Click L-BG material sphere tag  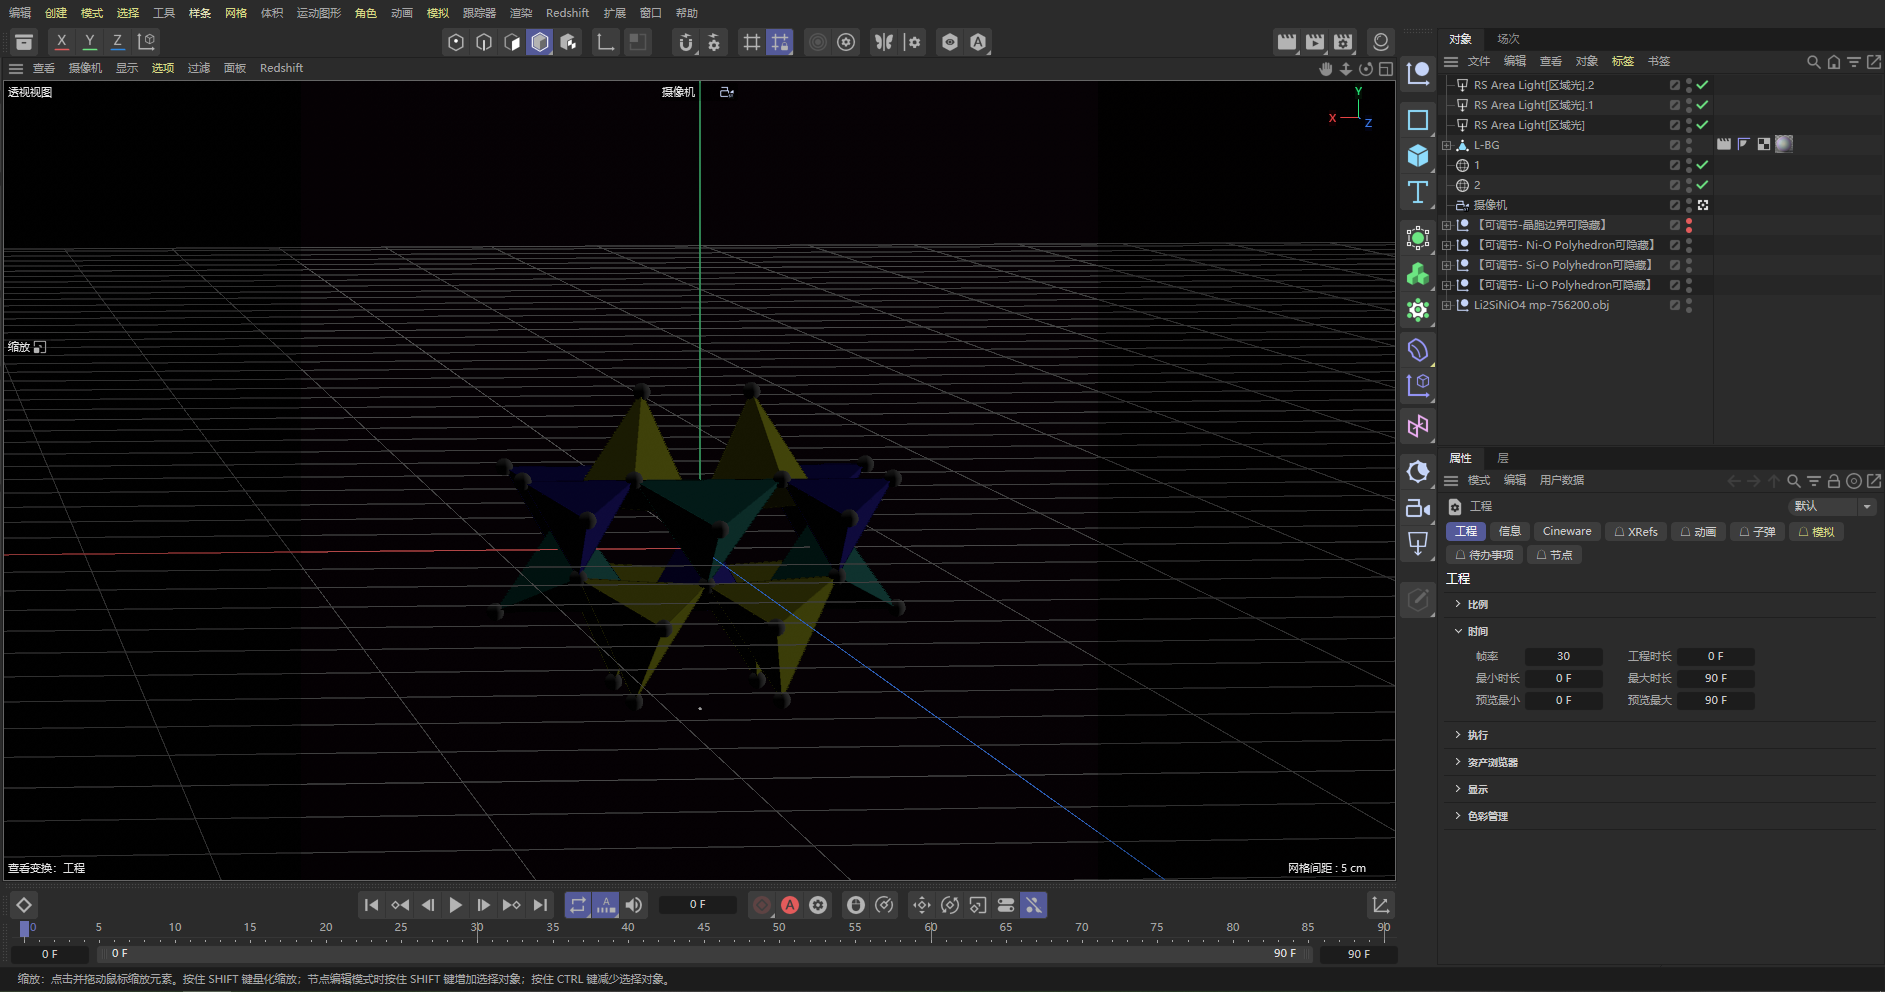click(x=1784, y=144)
